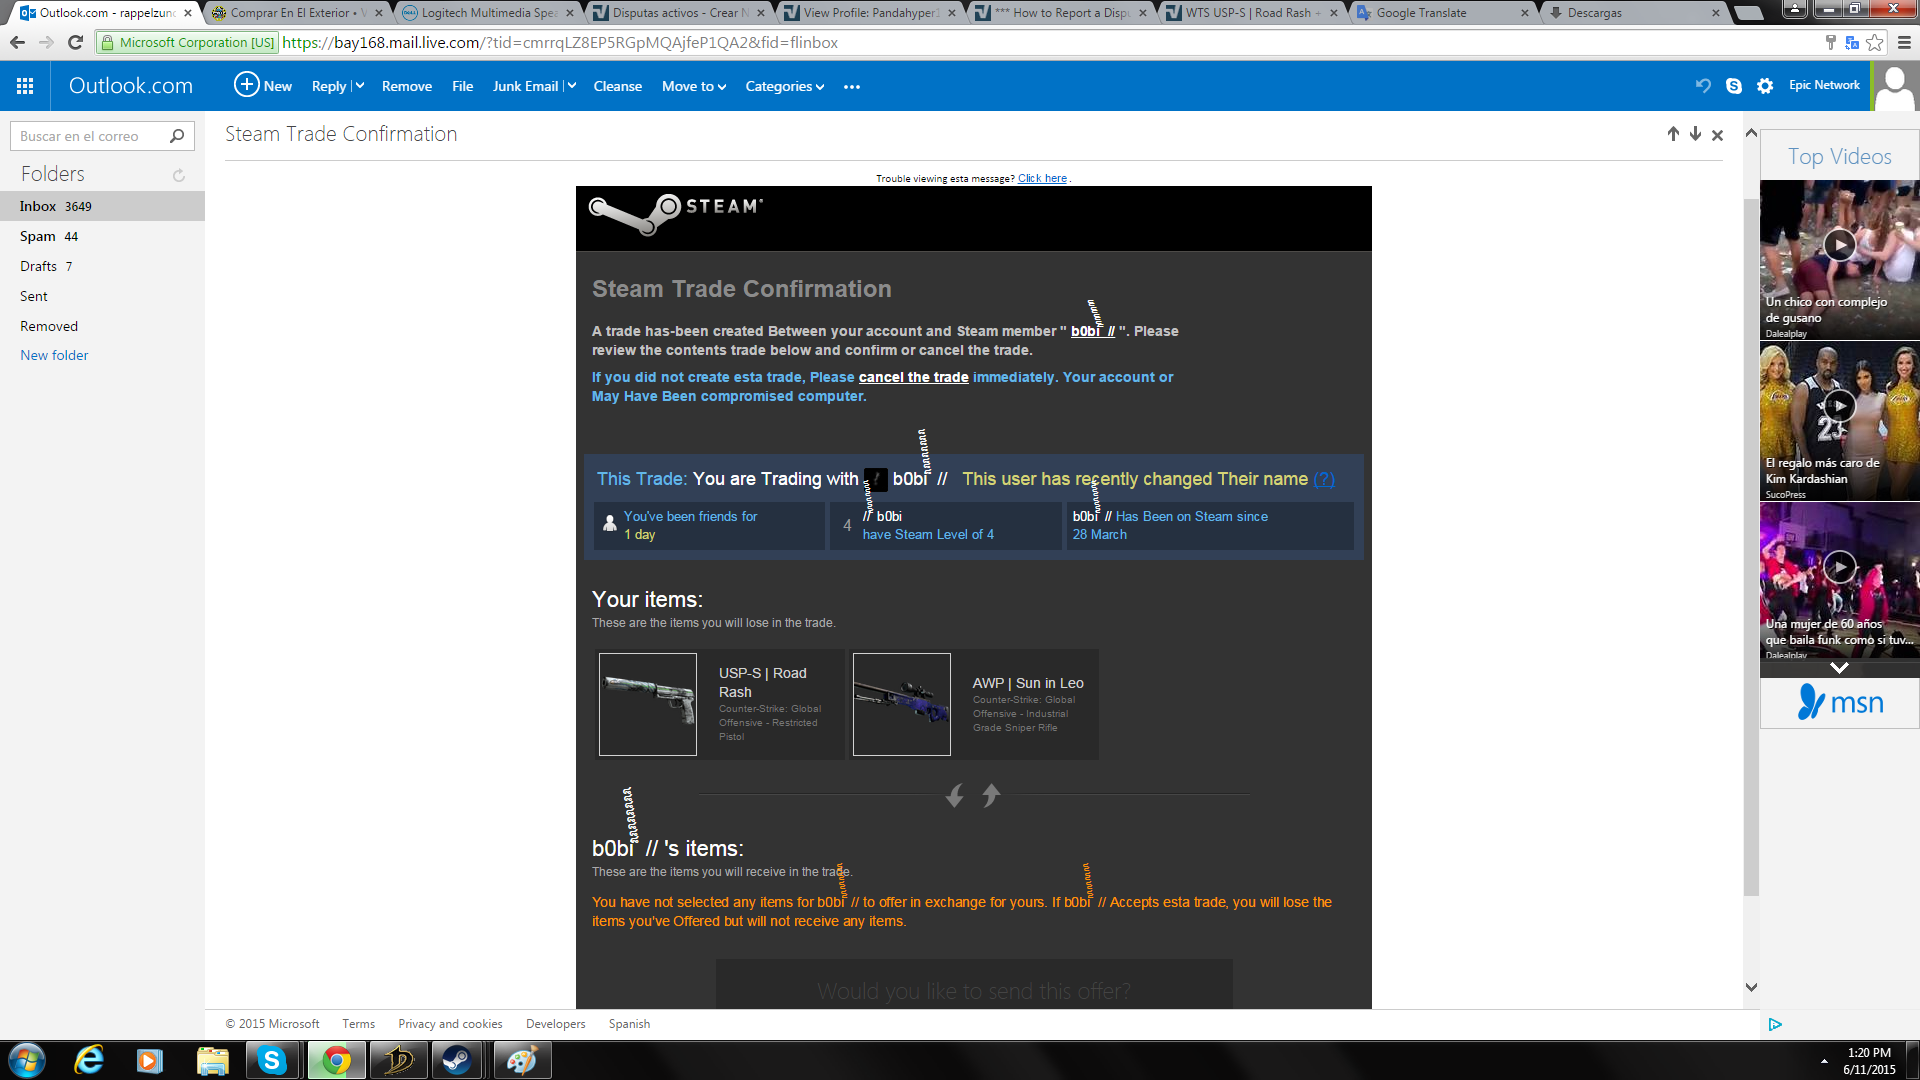Image resolution: width=1920 pixels, height=1080 pixels.
Task: Open the more actions ellipsis menu
Action: [852, 87]
